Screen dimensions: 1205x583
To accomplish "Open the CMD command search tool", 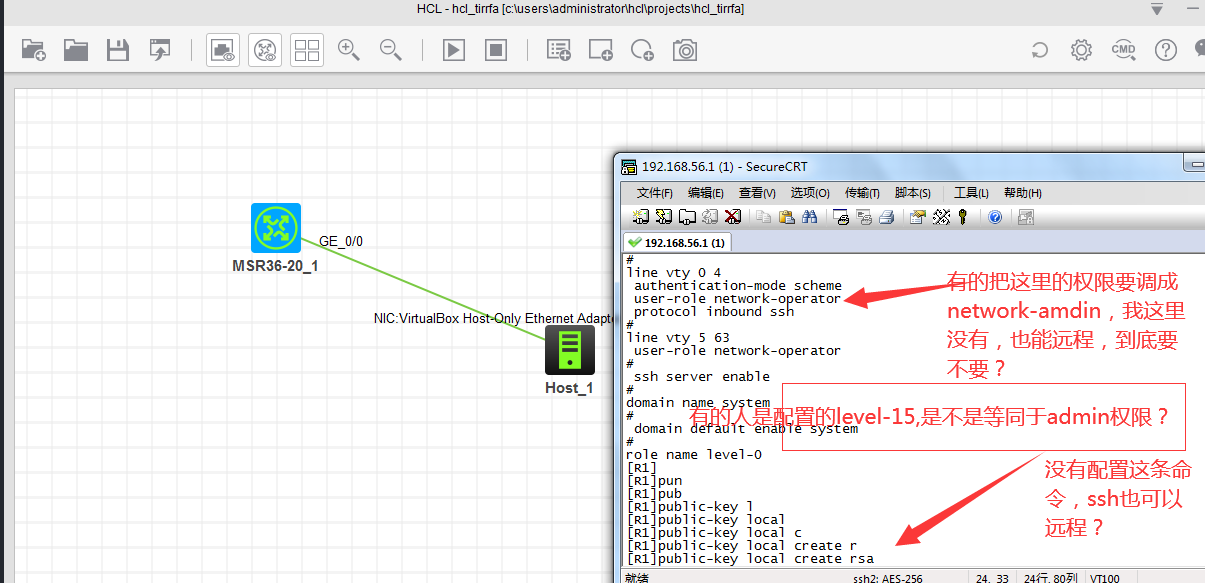I will (x=1124, y=50).
